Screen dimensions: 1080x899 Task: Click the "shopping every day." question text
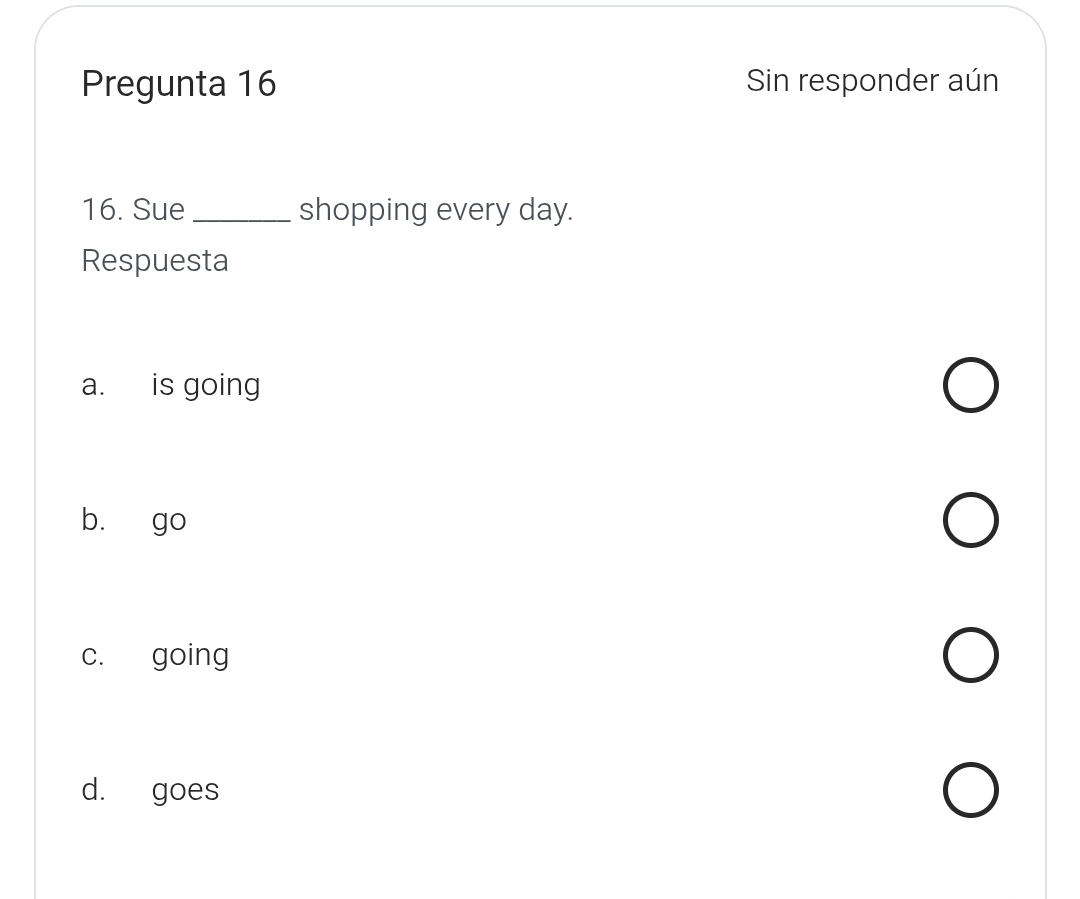[436, 211]
